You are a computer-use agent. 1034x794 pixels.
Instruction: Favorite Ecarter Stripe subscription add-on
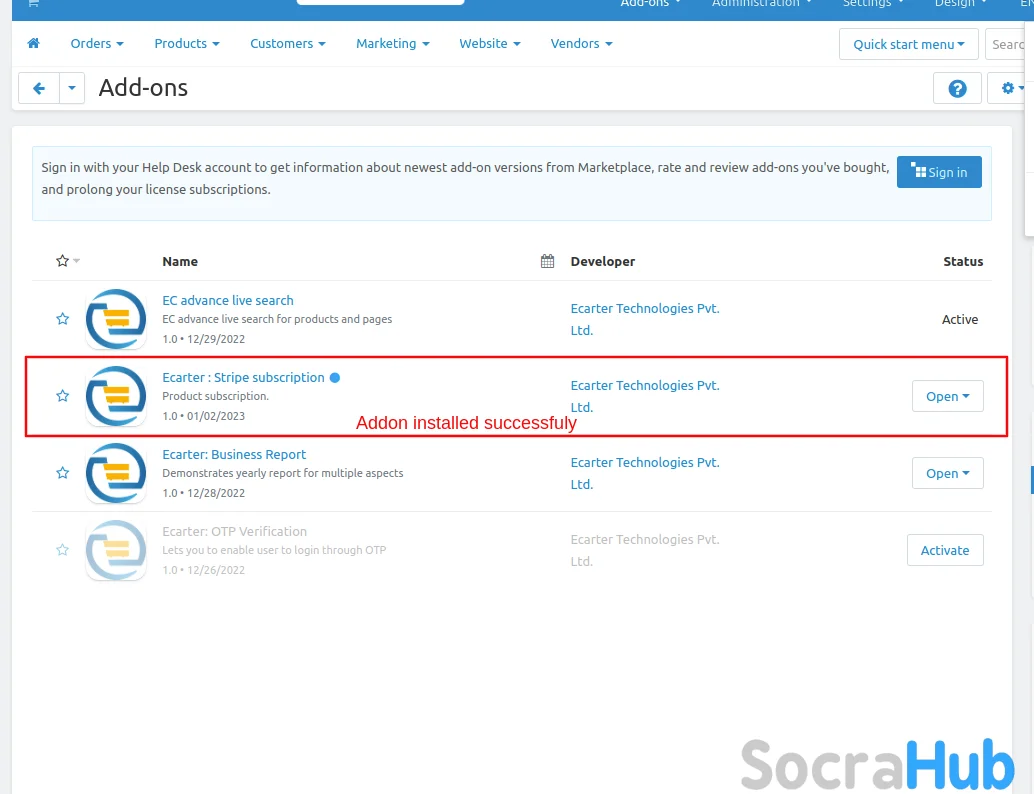[x=63, y=396]
